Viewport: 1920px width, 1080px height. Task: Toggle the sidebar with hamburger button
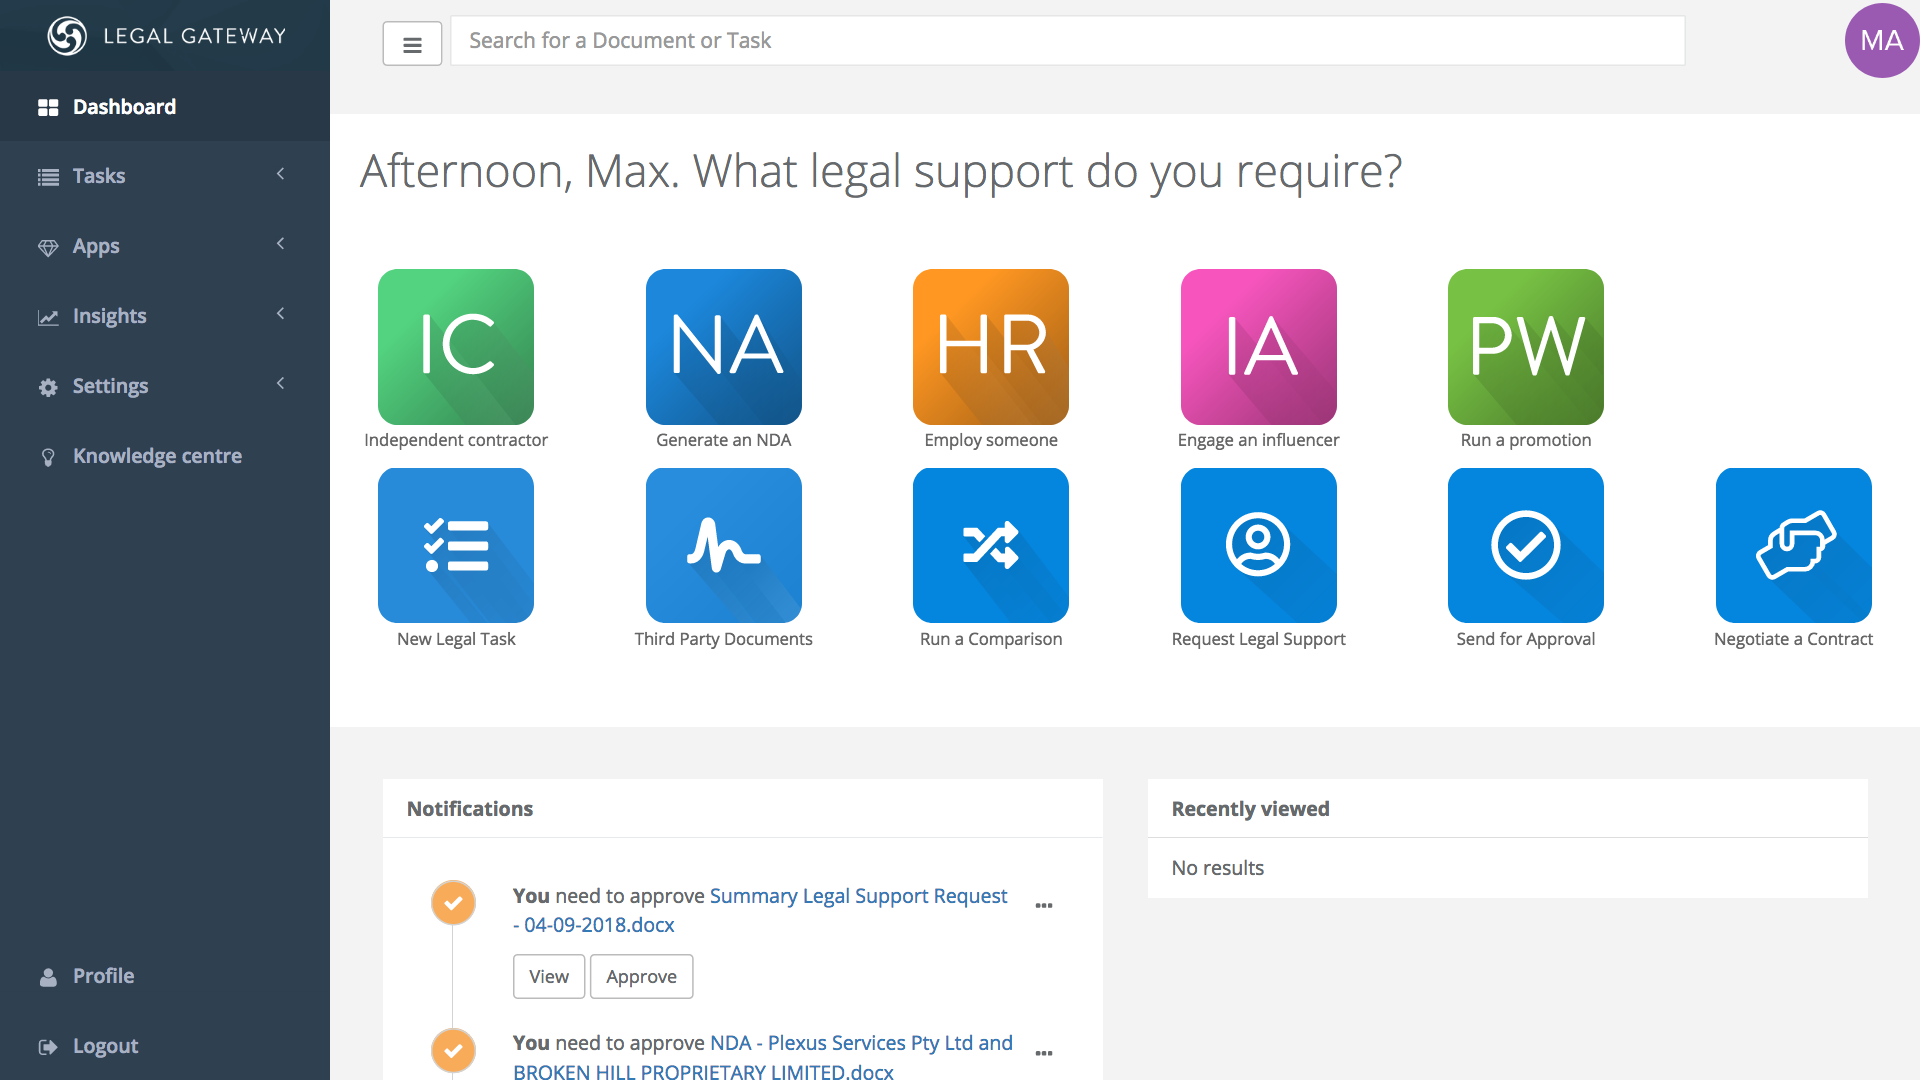412,44
